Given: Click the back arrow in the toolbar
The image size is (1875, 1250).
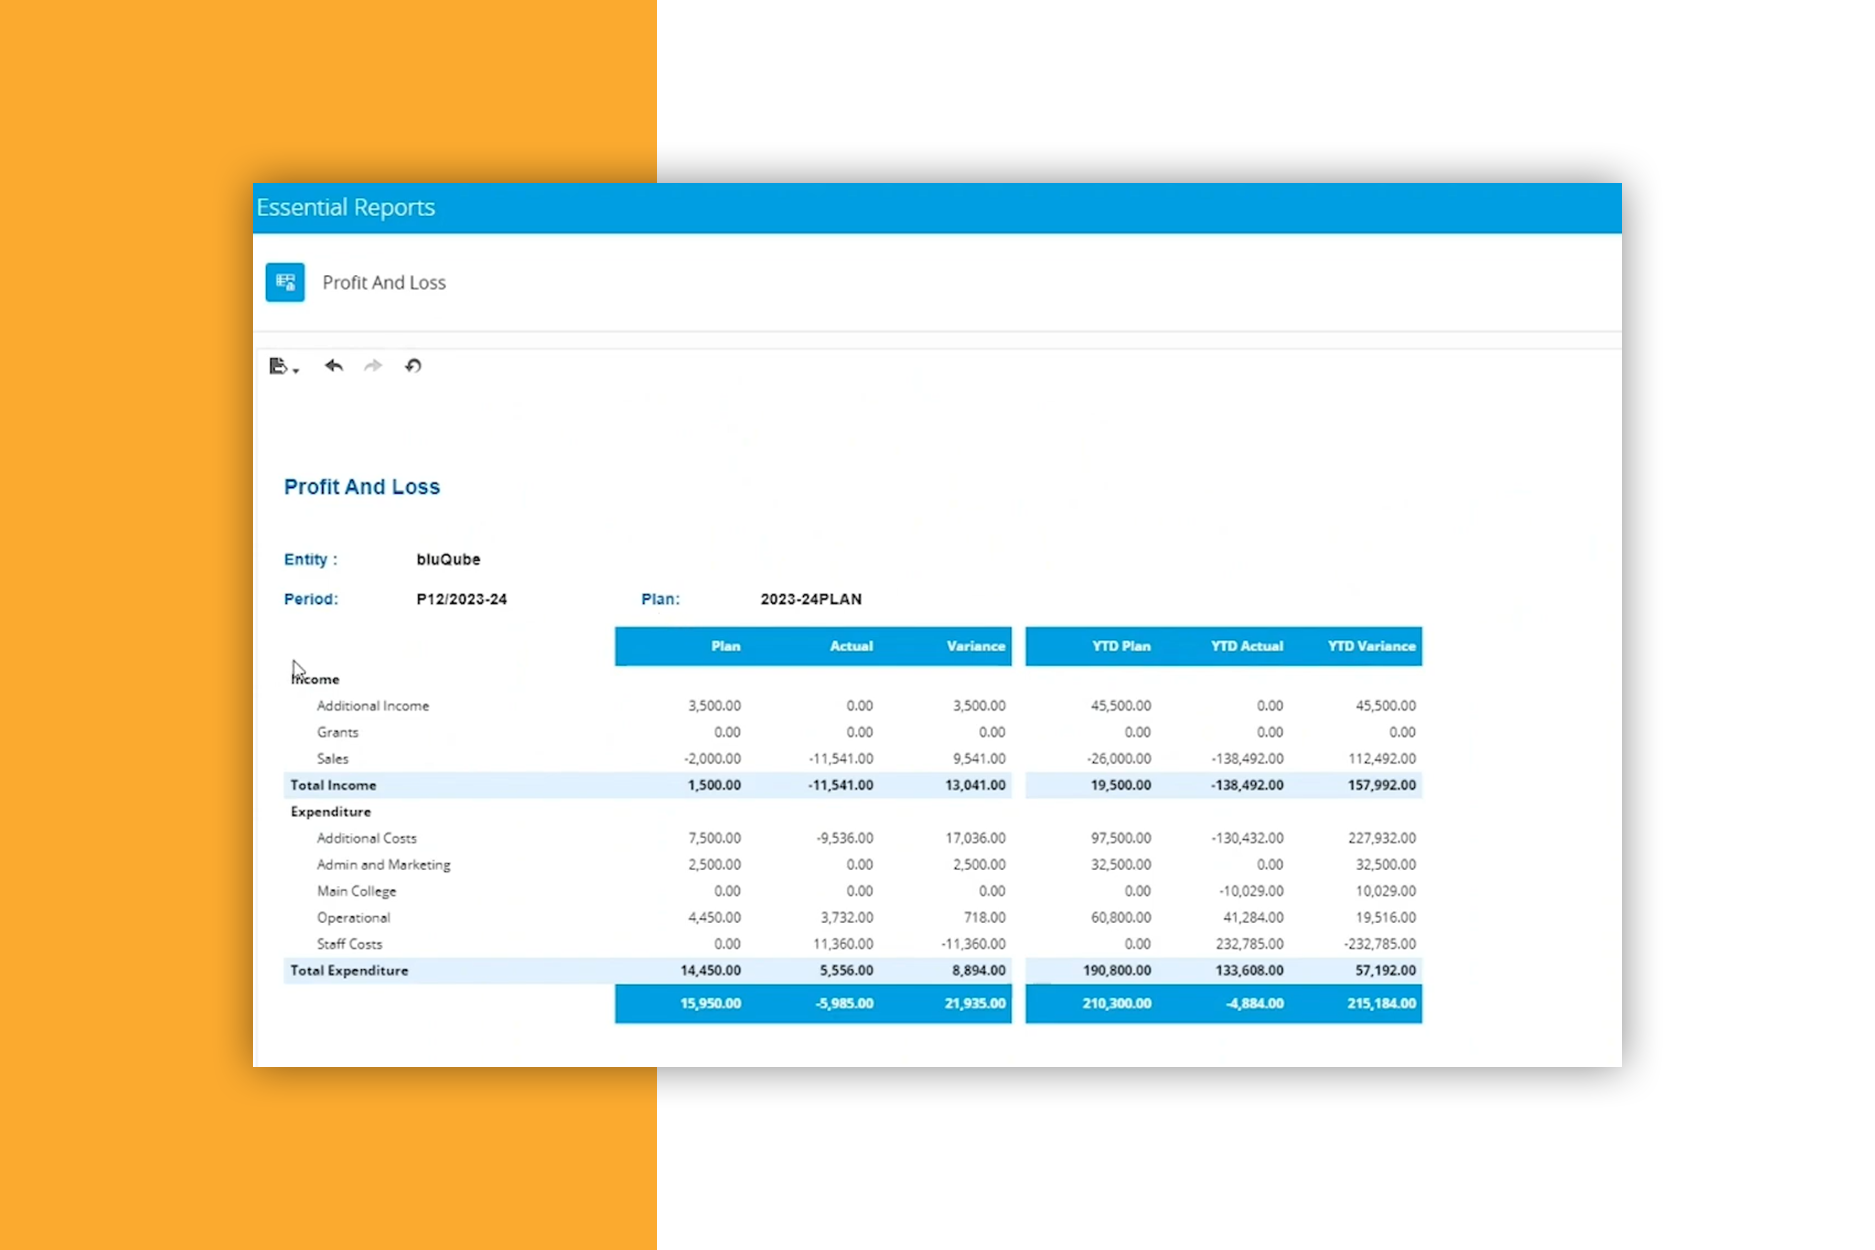Looking at the screenshot, I should (x=334, y=366).
